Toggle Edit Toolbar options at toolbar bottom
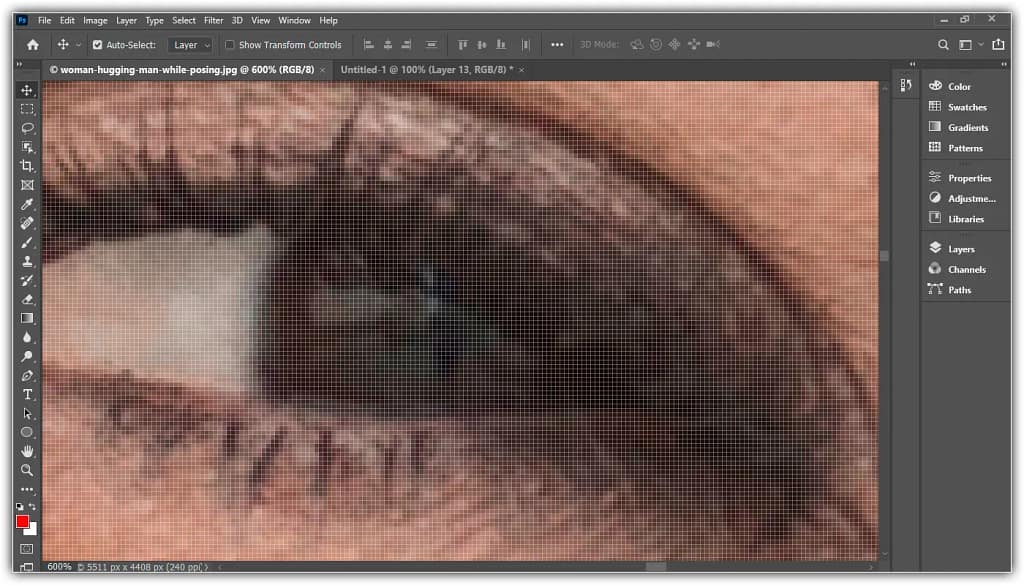Image resolution: width=1024 pixels, height=585 pixels. click(x=27, y=489)
